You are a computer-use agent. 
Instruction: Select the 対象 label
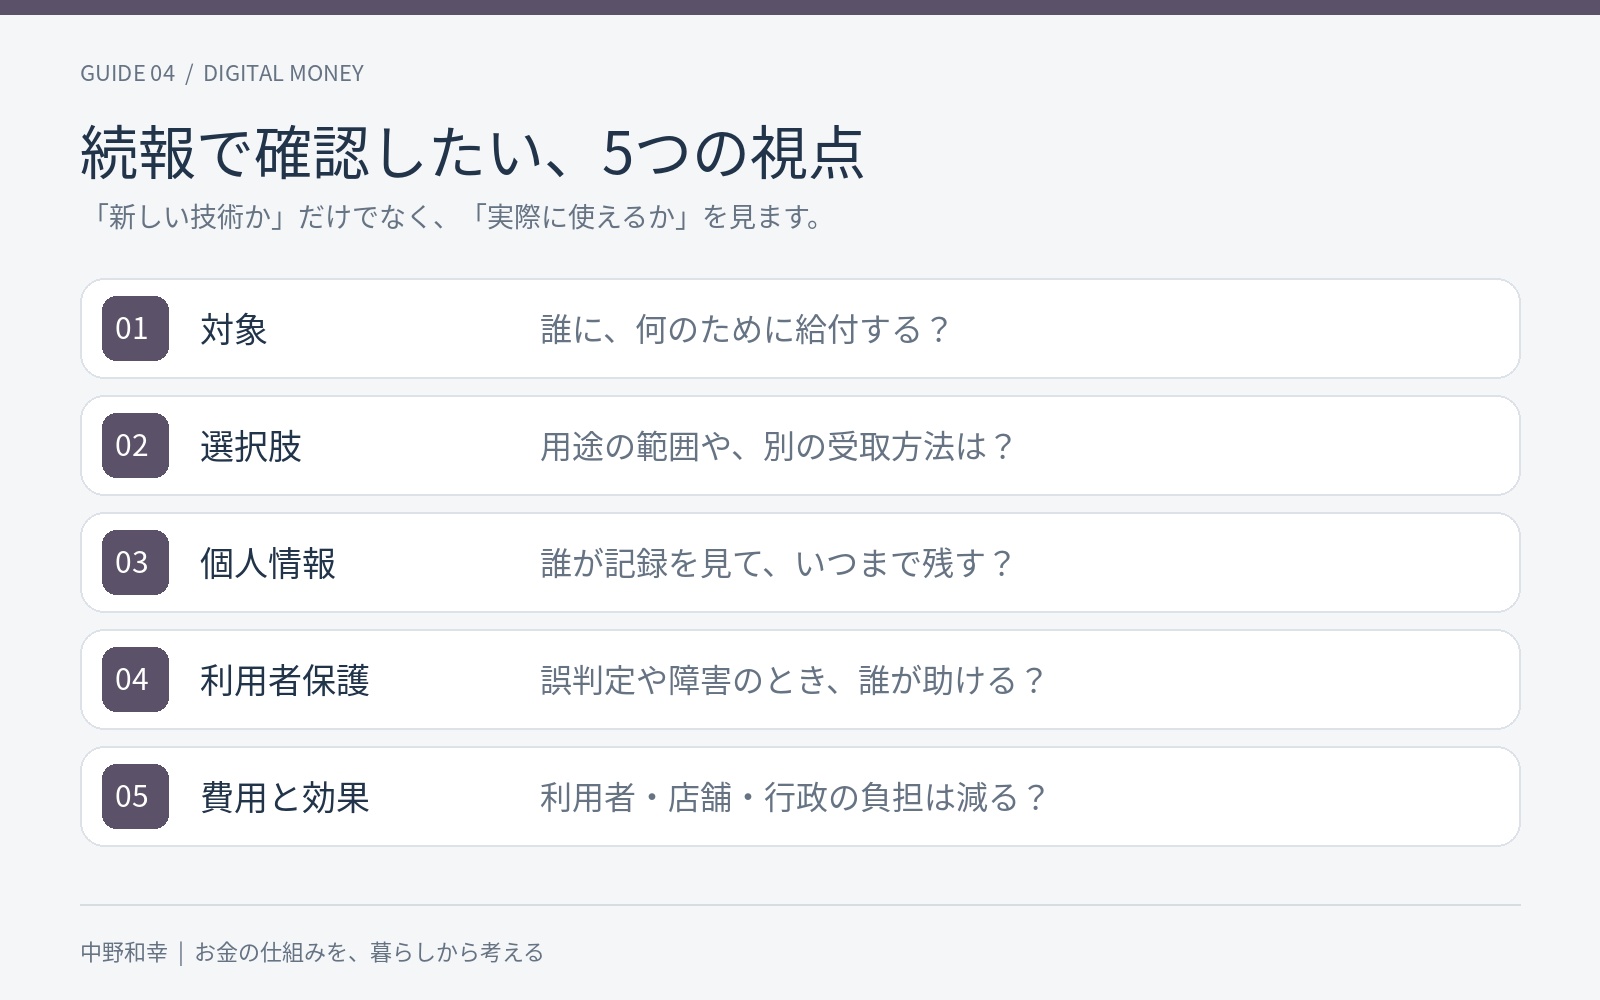click(234, 329)
